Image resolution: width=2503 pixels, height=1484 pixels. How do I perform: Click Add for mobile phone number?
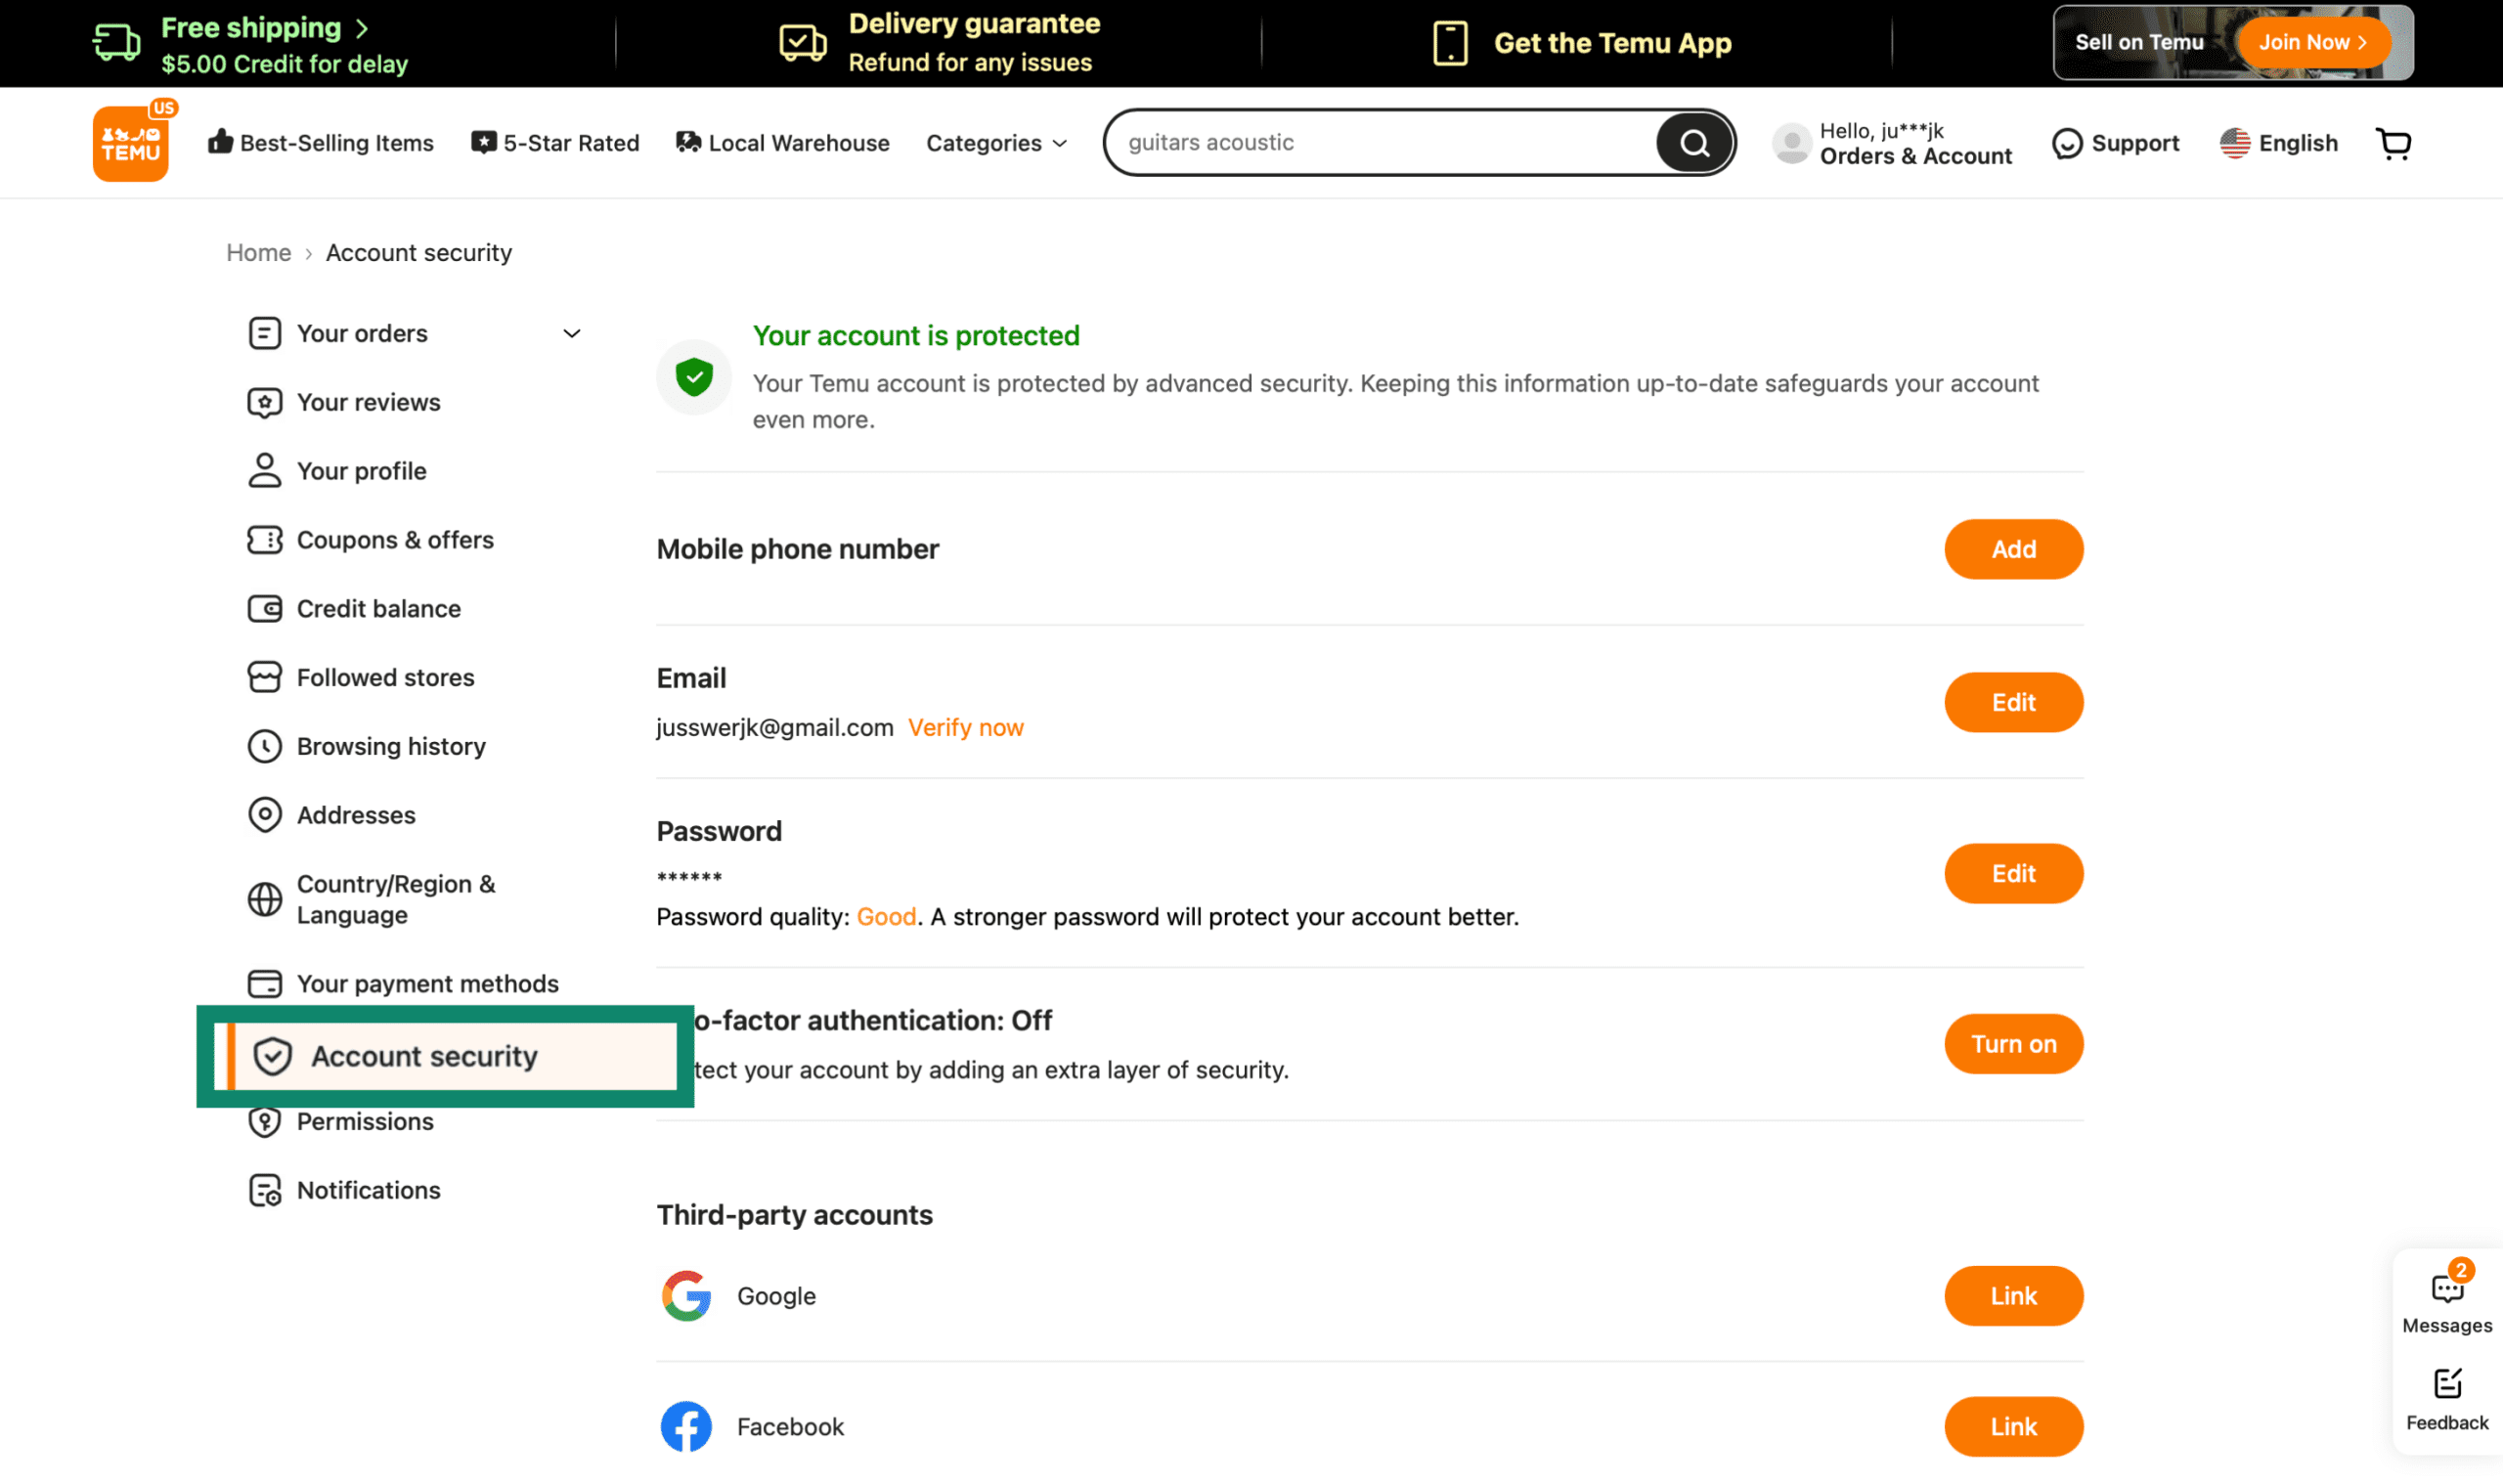coord(2013,549)
